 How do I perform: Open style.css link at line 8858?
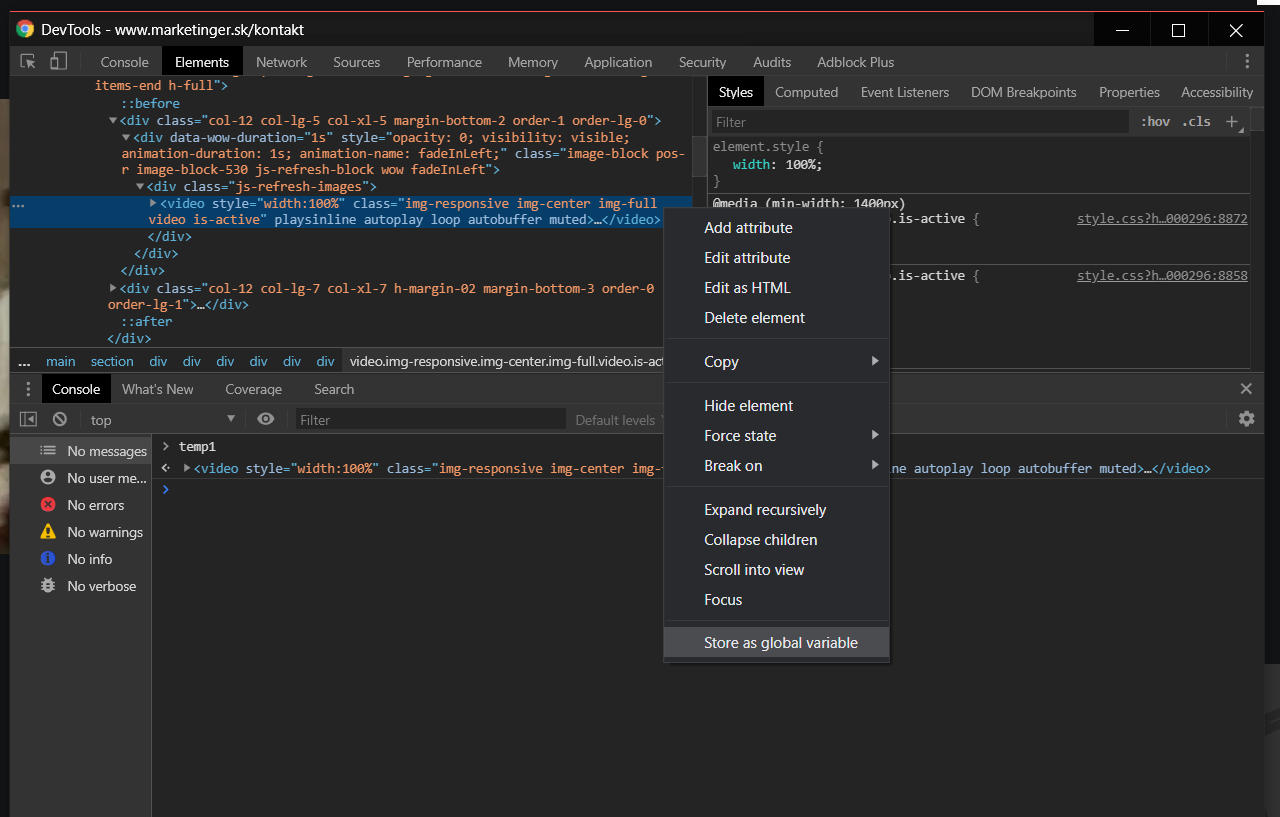click(x=1162, y=276)
